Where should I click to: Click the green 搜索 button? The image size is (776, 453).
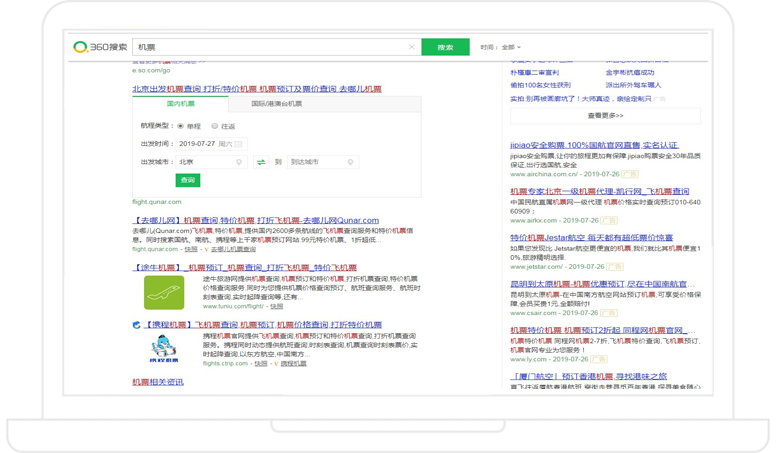click(445, 47)
